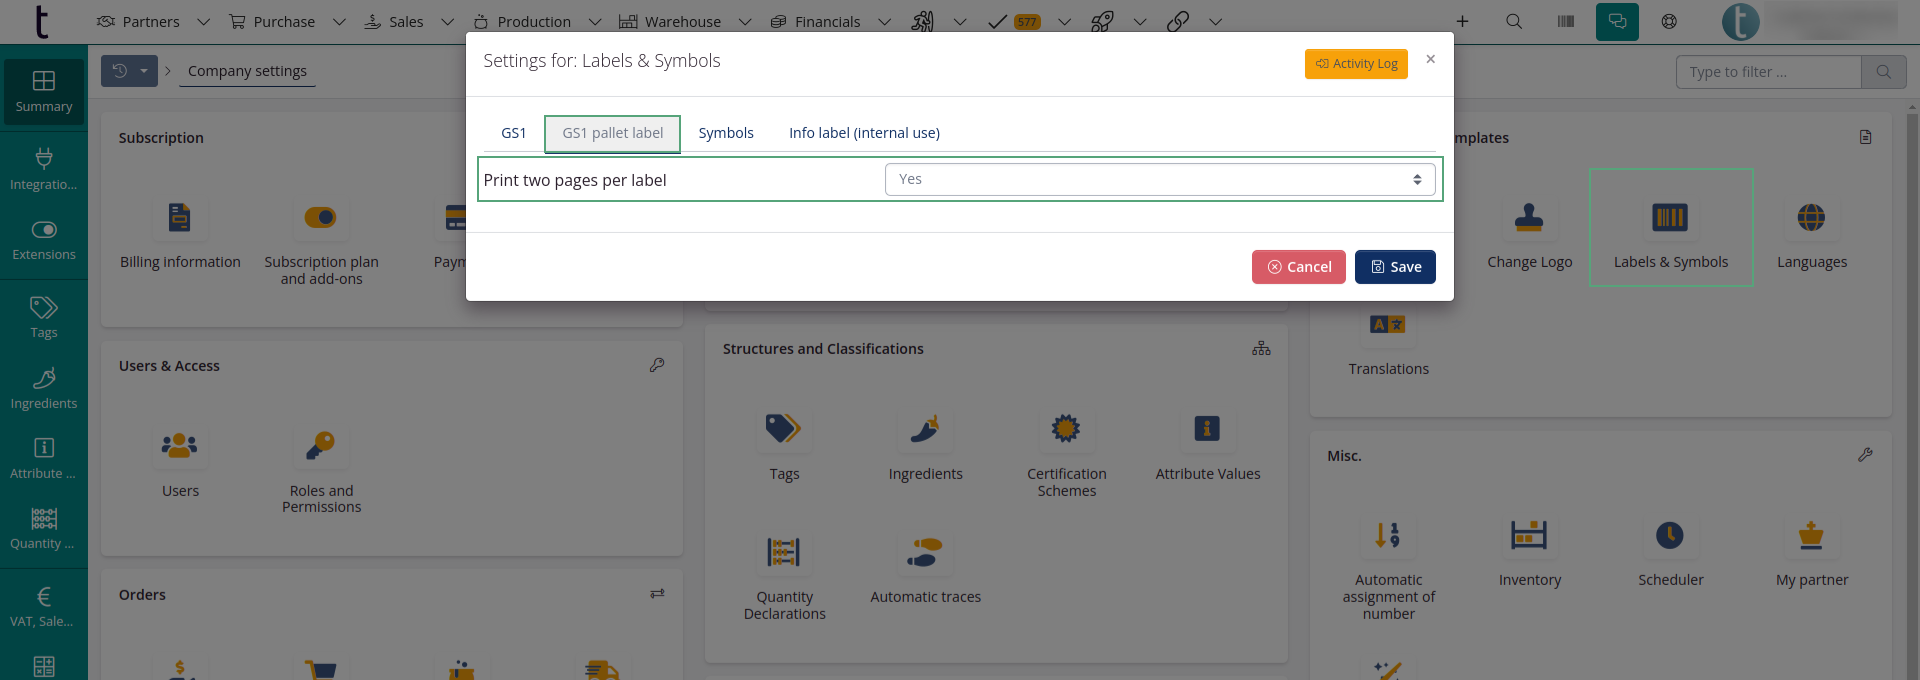Open Certification Schemes settings
Viewport: 1920px width, 680px height.
(x=1065, y=430)
